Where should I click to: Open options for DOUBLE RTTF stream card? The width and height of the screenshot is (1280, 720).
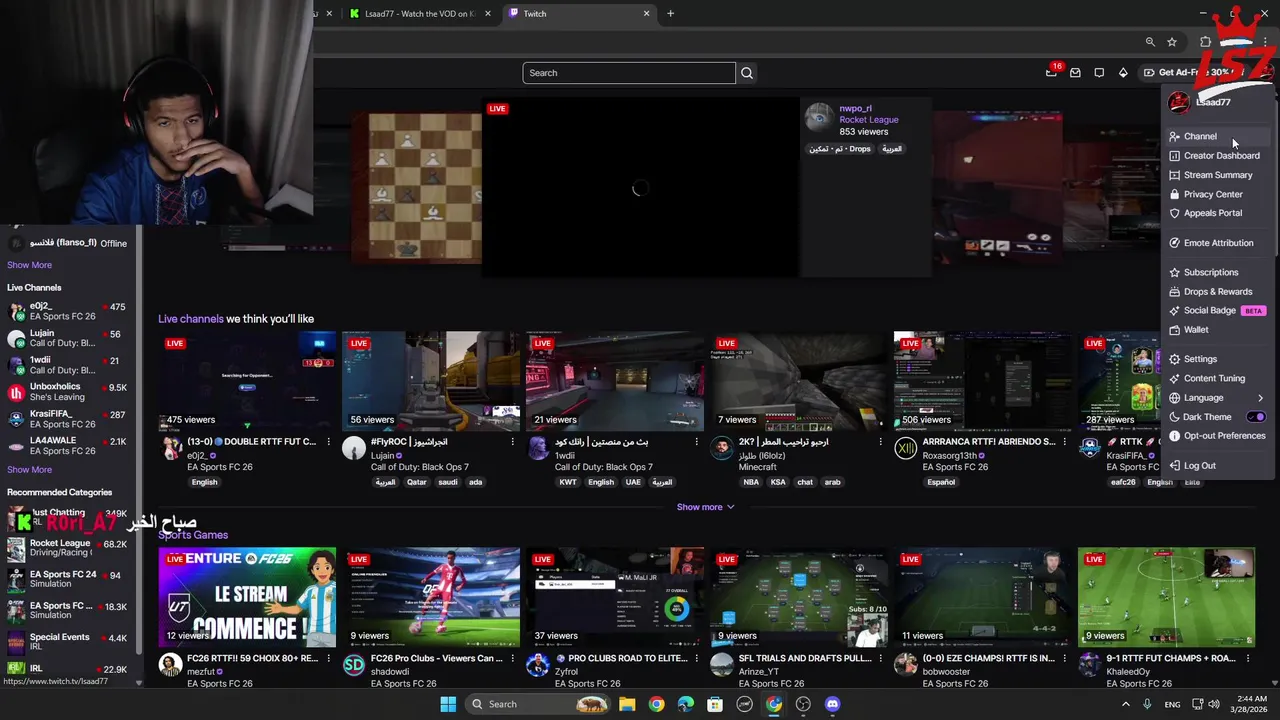(328, 442)
